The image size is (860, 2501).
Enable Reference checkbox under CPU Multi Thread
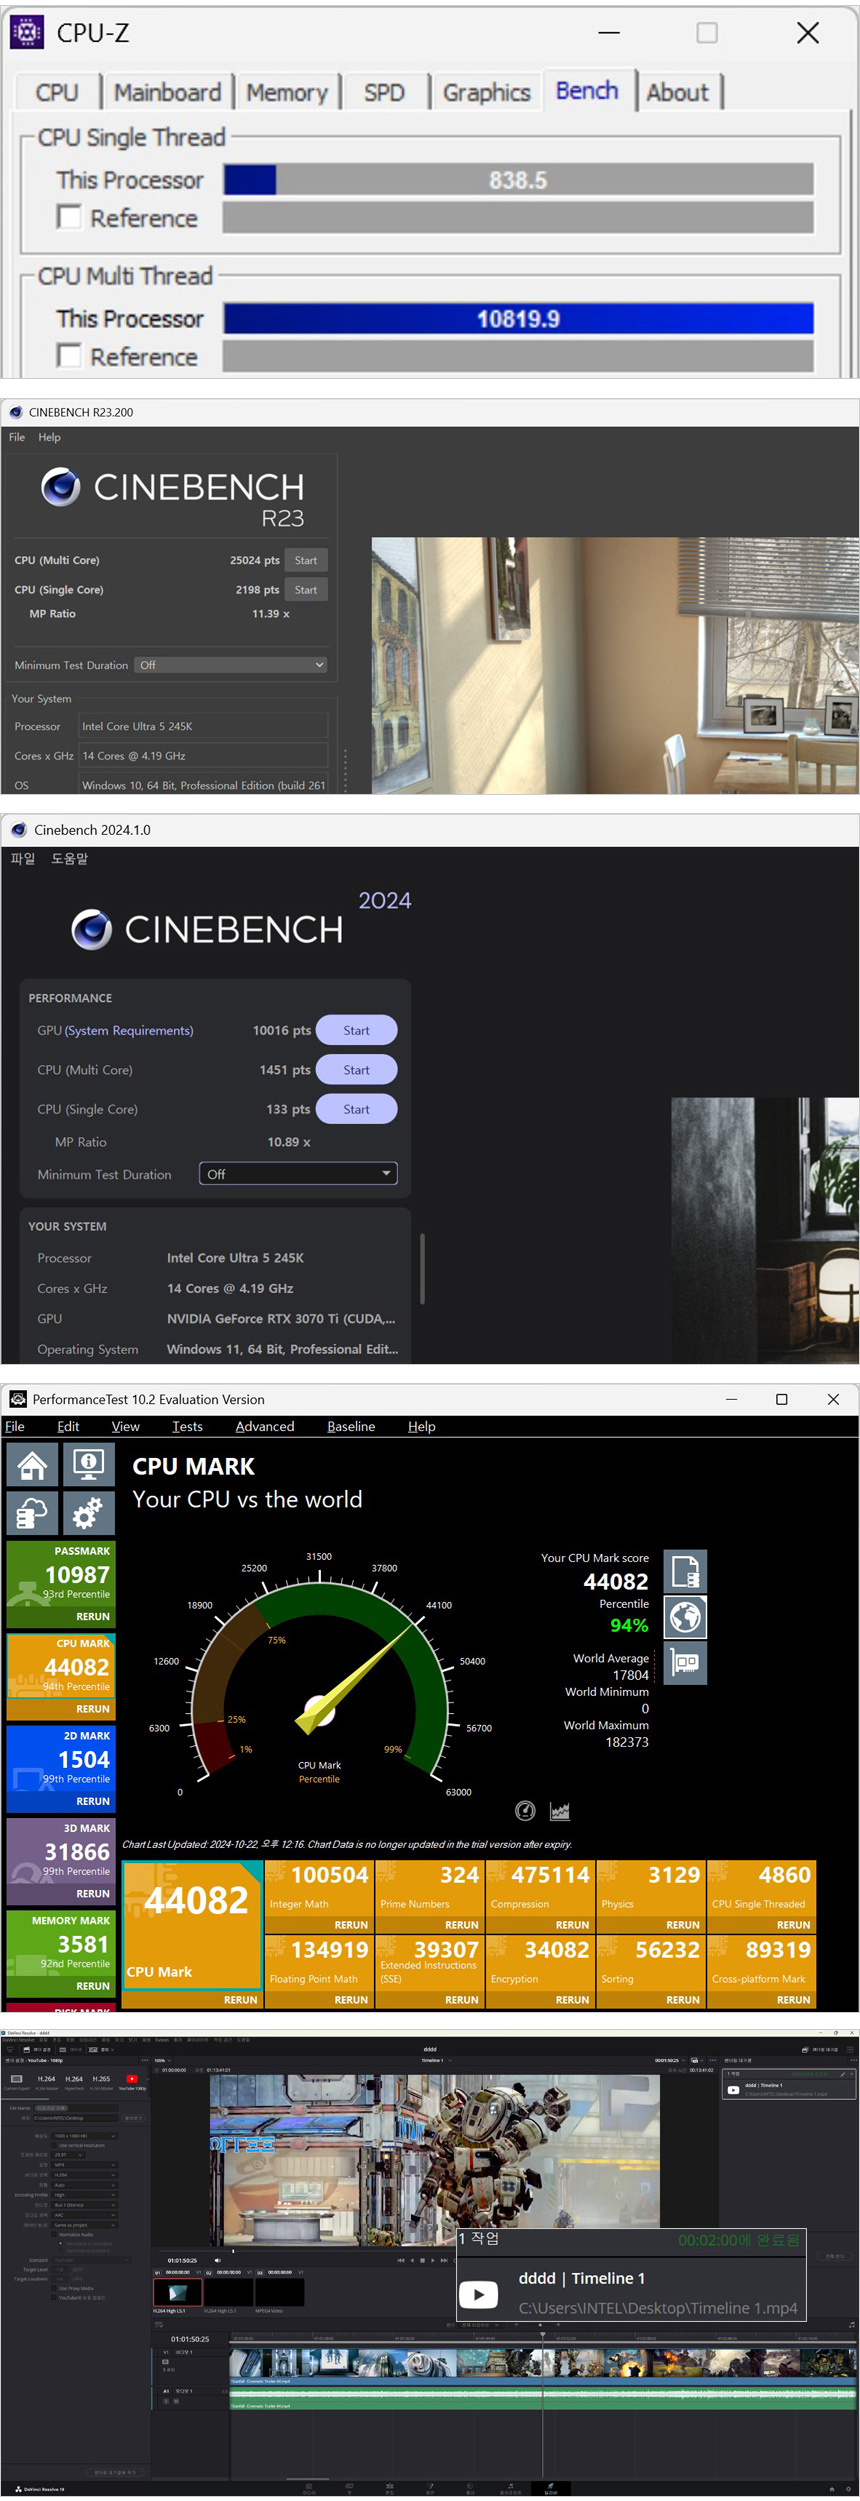click(x=69, y=356)
